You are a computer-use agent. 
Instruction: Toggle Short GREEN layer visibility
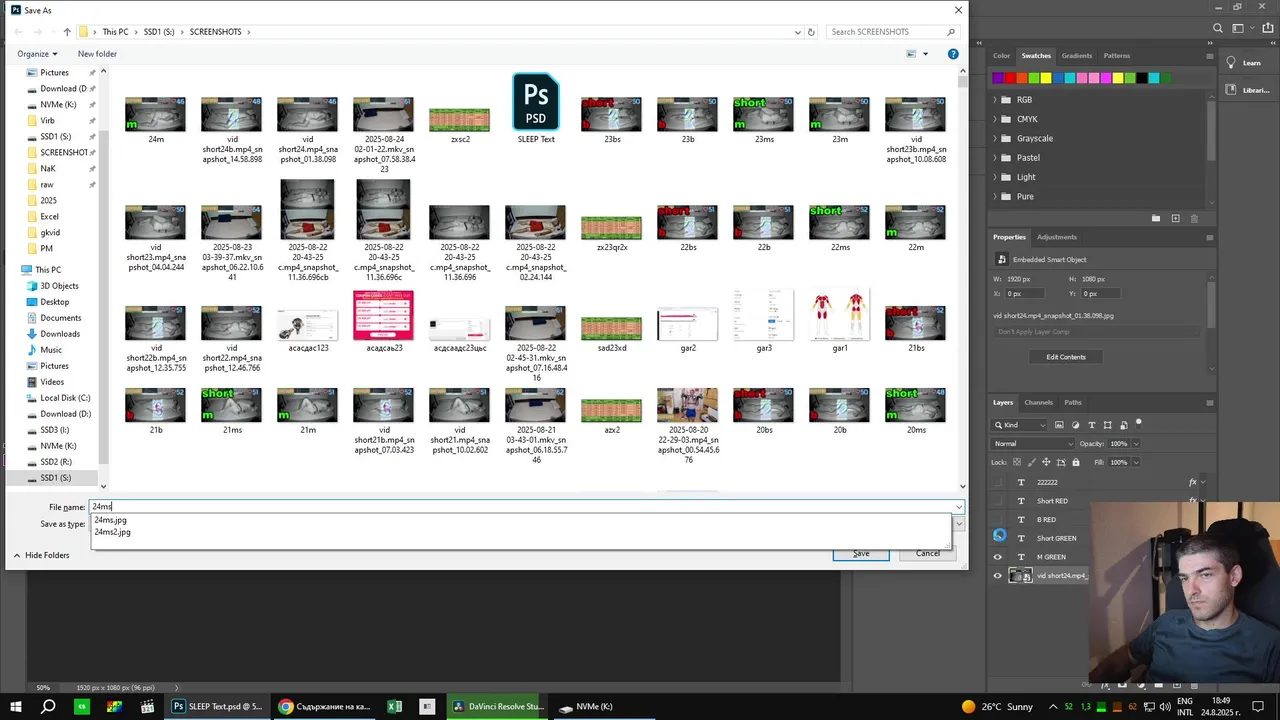tap(998, 538)
